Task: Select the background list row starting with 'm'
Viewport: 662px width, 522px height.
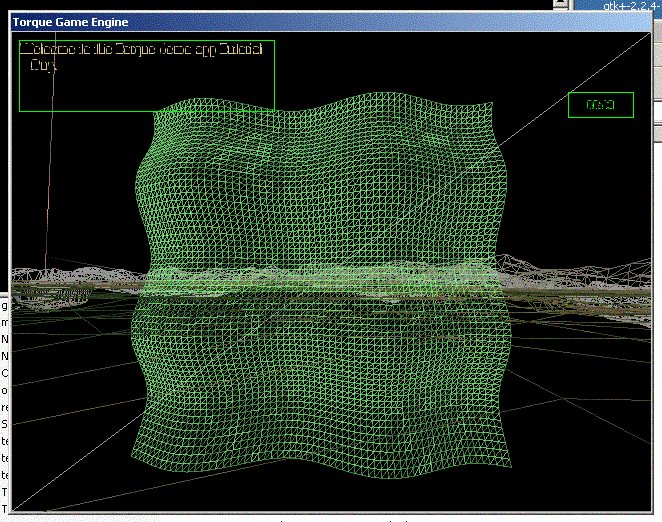Action: [4, 323]
